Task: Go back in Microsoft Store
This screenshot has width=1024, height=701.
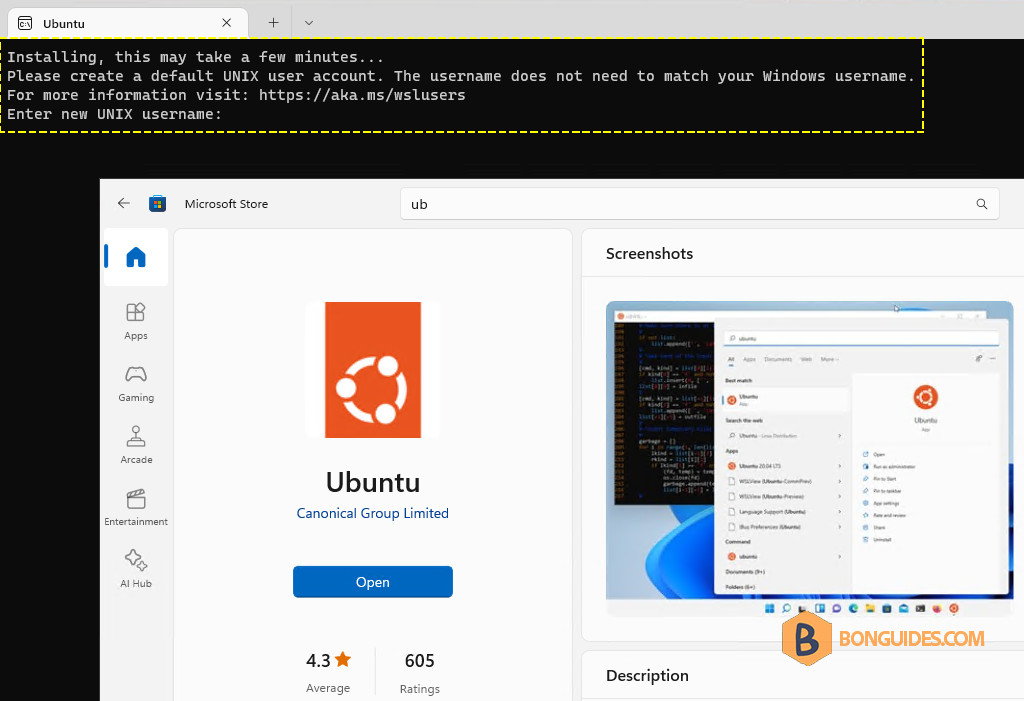Action: coord(123,203)
